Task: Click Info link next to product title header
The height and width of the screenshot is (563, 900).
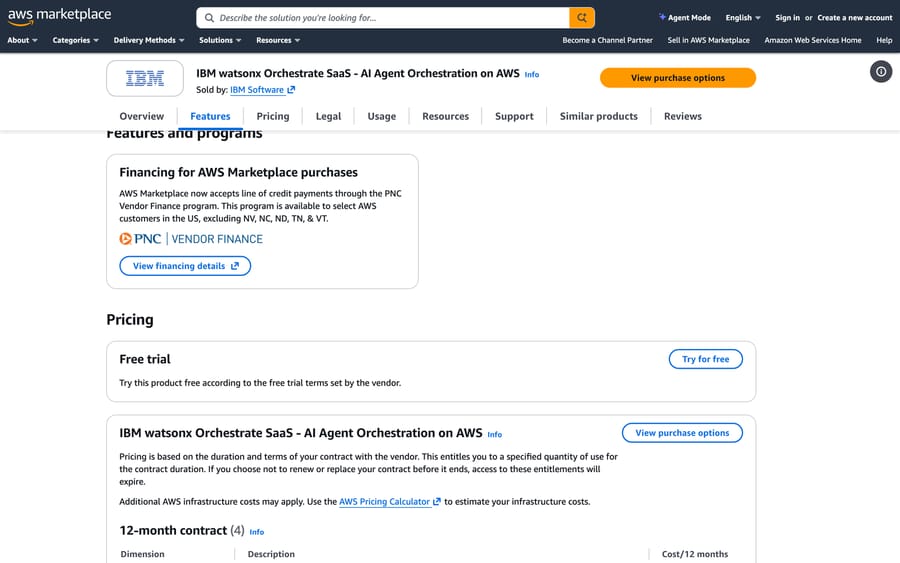Action: point(532,75)
